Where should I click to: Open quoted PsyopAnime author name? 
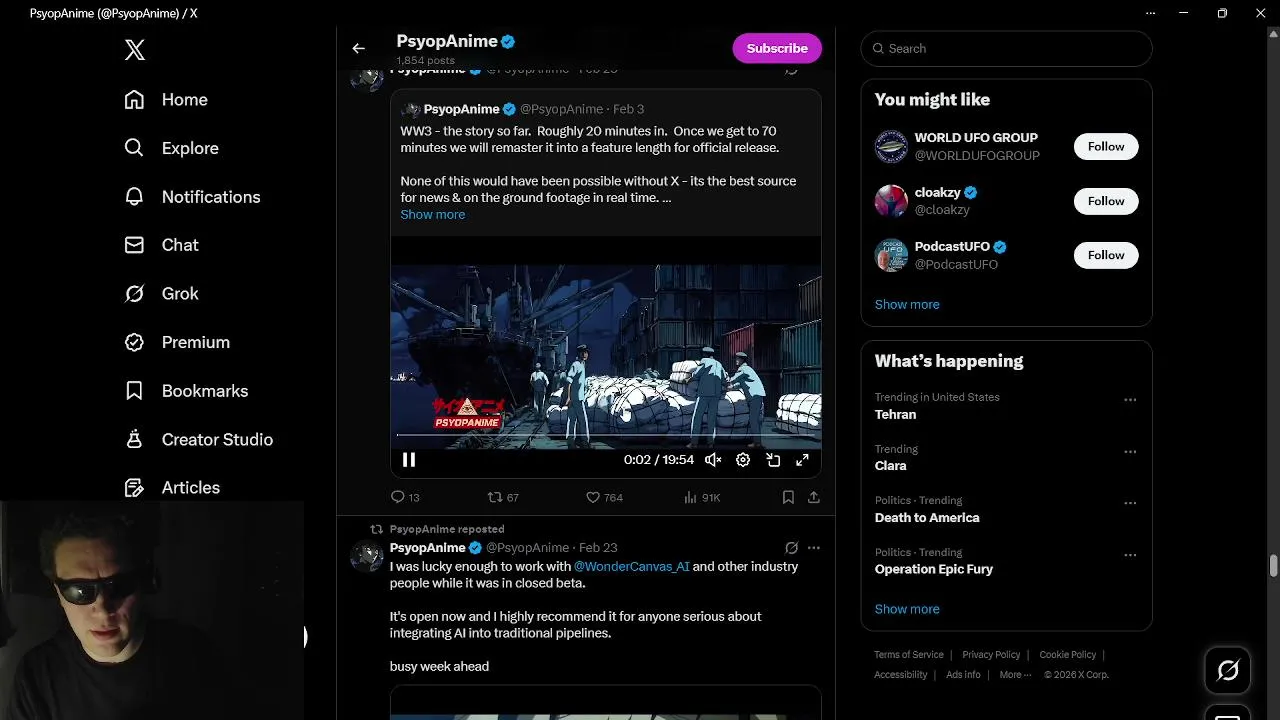click(x=461, y=109)
